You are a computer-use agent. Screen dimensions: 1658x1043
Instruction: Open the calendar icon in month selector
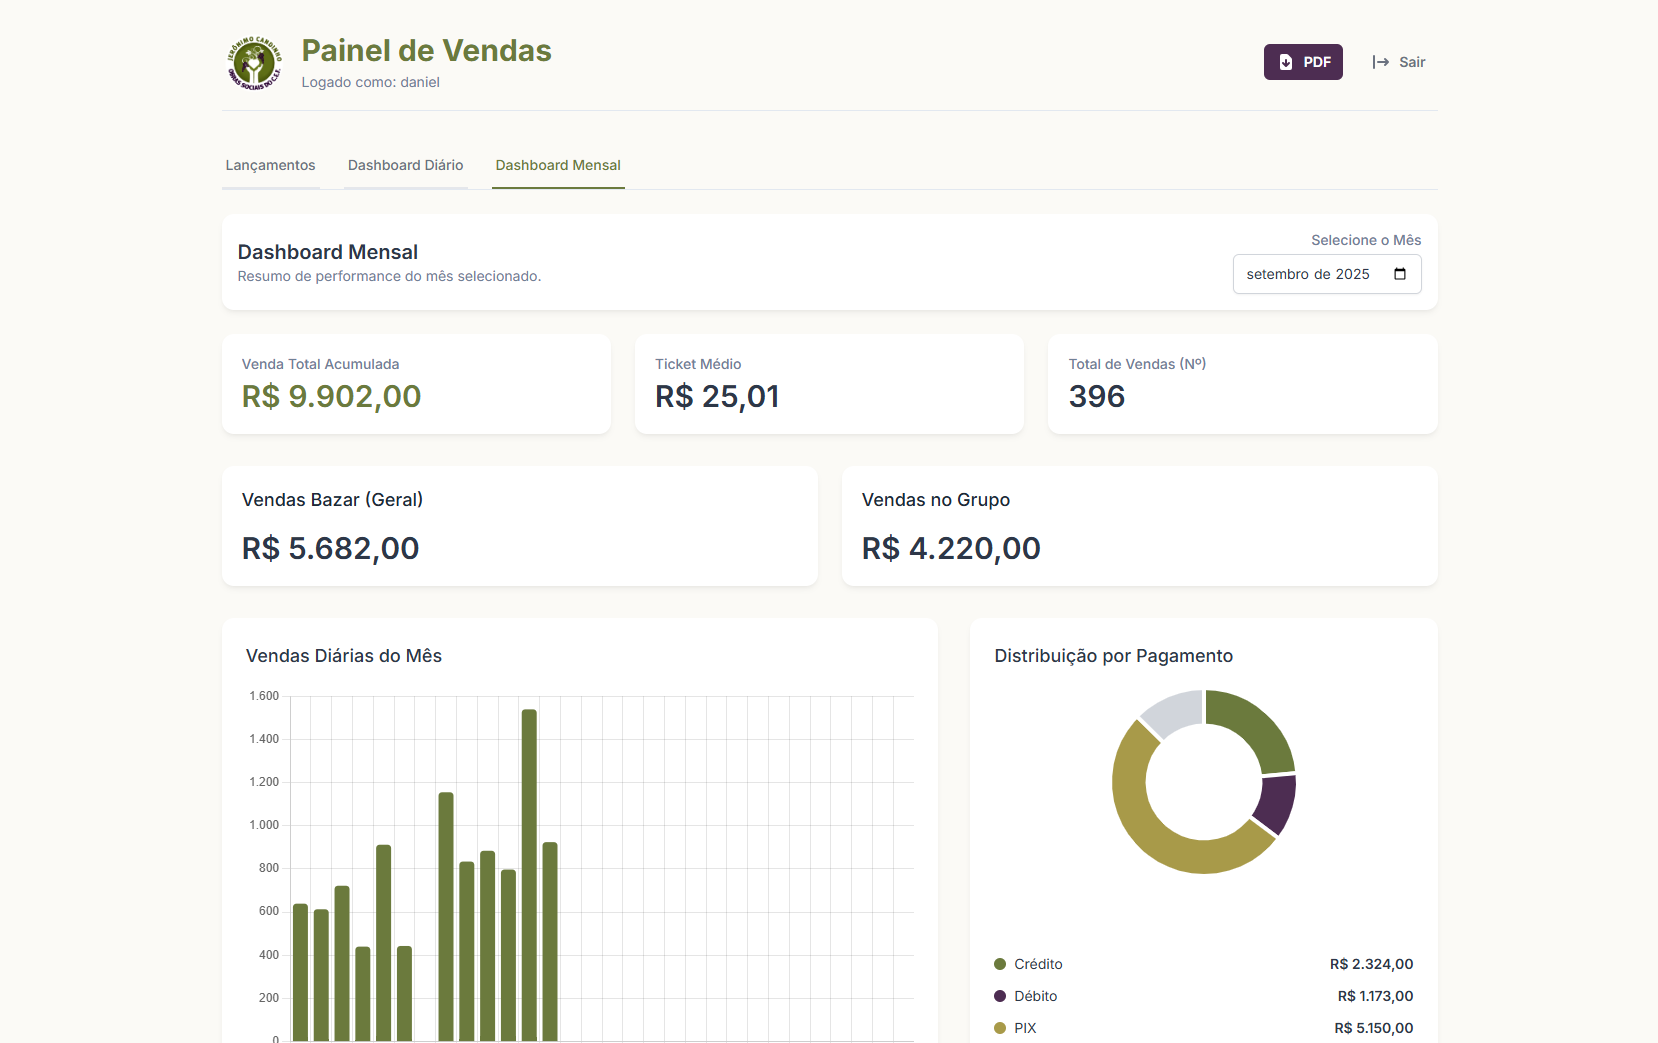[1398, 273]
